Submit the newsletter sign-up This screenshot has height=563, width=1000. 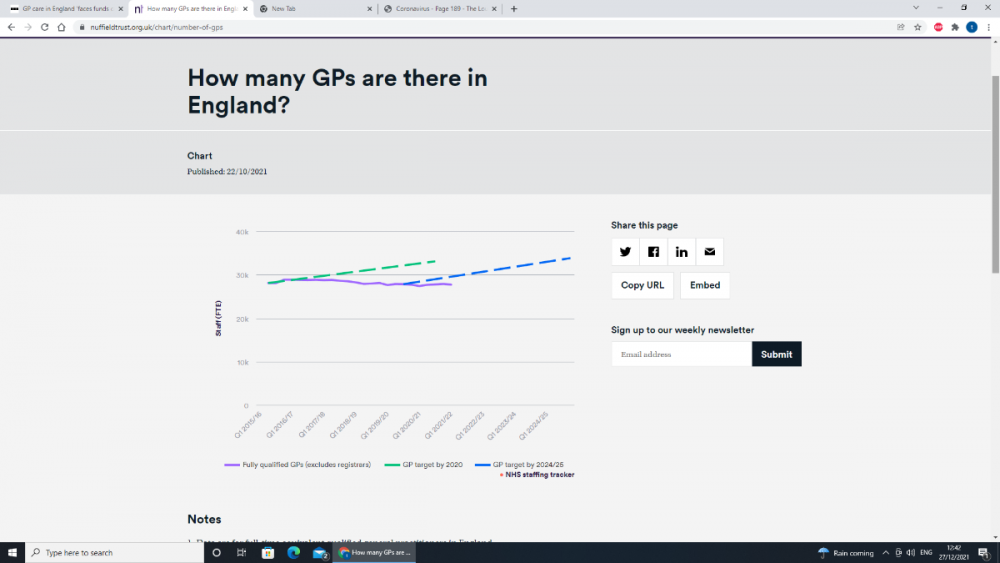776,354
